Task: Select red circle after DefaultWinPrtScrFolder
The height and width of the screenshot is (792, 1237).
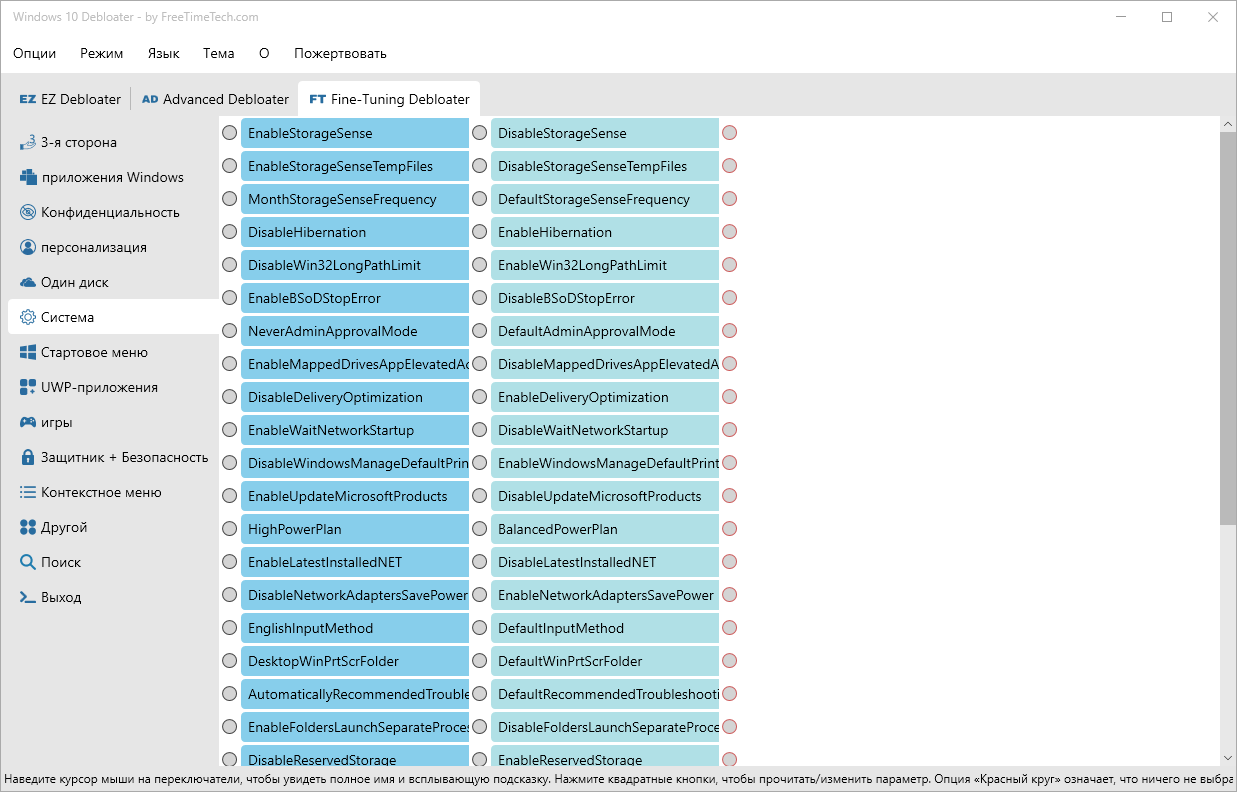Action: pos(730,661)
